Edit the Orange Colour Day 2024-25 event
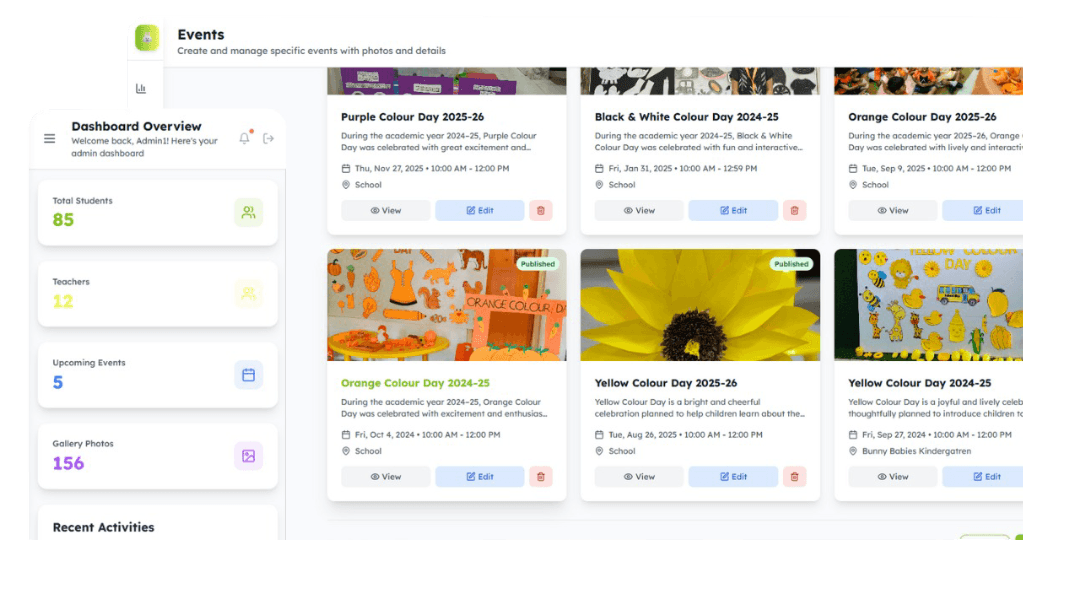Viewport: 1080px width, 607px height. coord(480,477)
